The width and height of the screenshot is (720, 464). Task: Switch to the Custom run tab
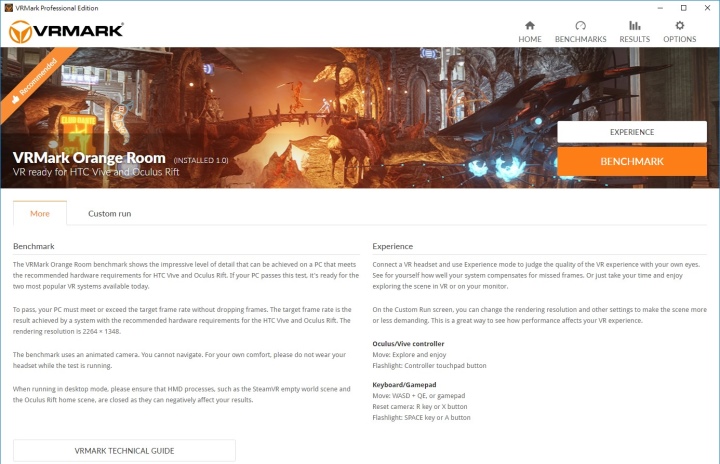click(109, 213)
